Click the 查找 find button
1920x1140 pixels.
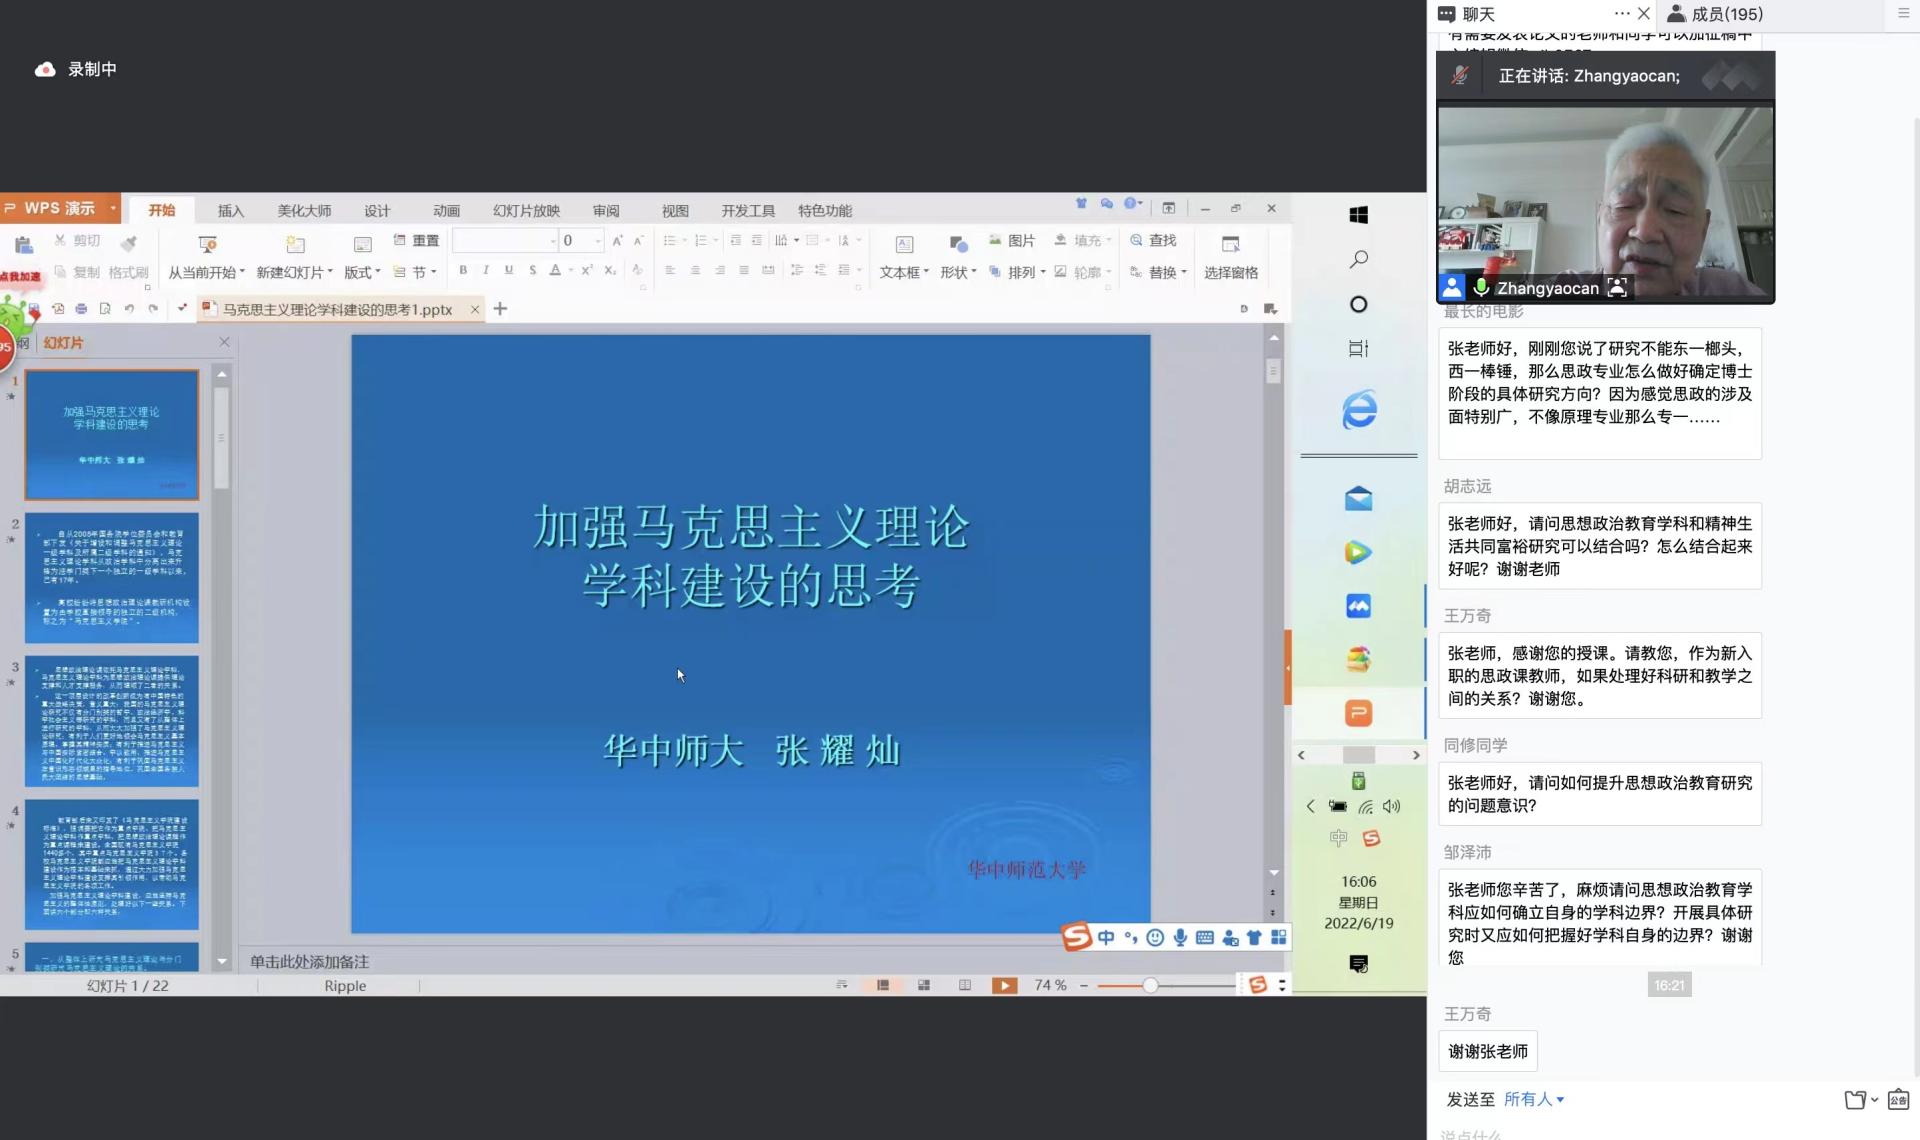1153,240
